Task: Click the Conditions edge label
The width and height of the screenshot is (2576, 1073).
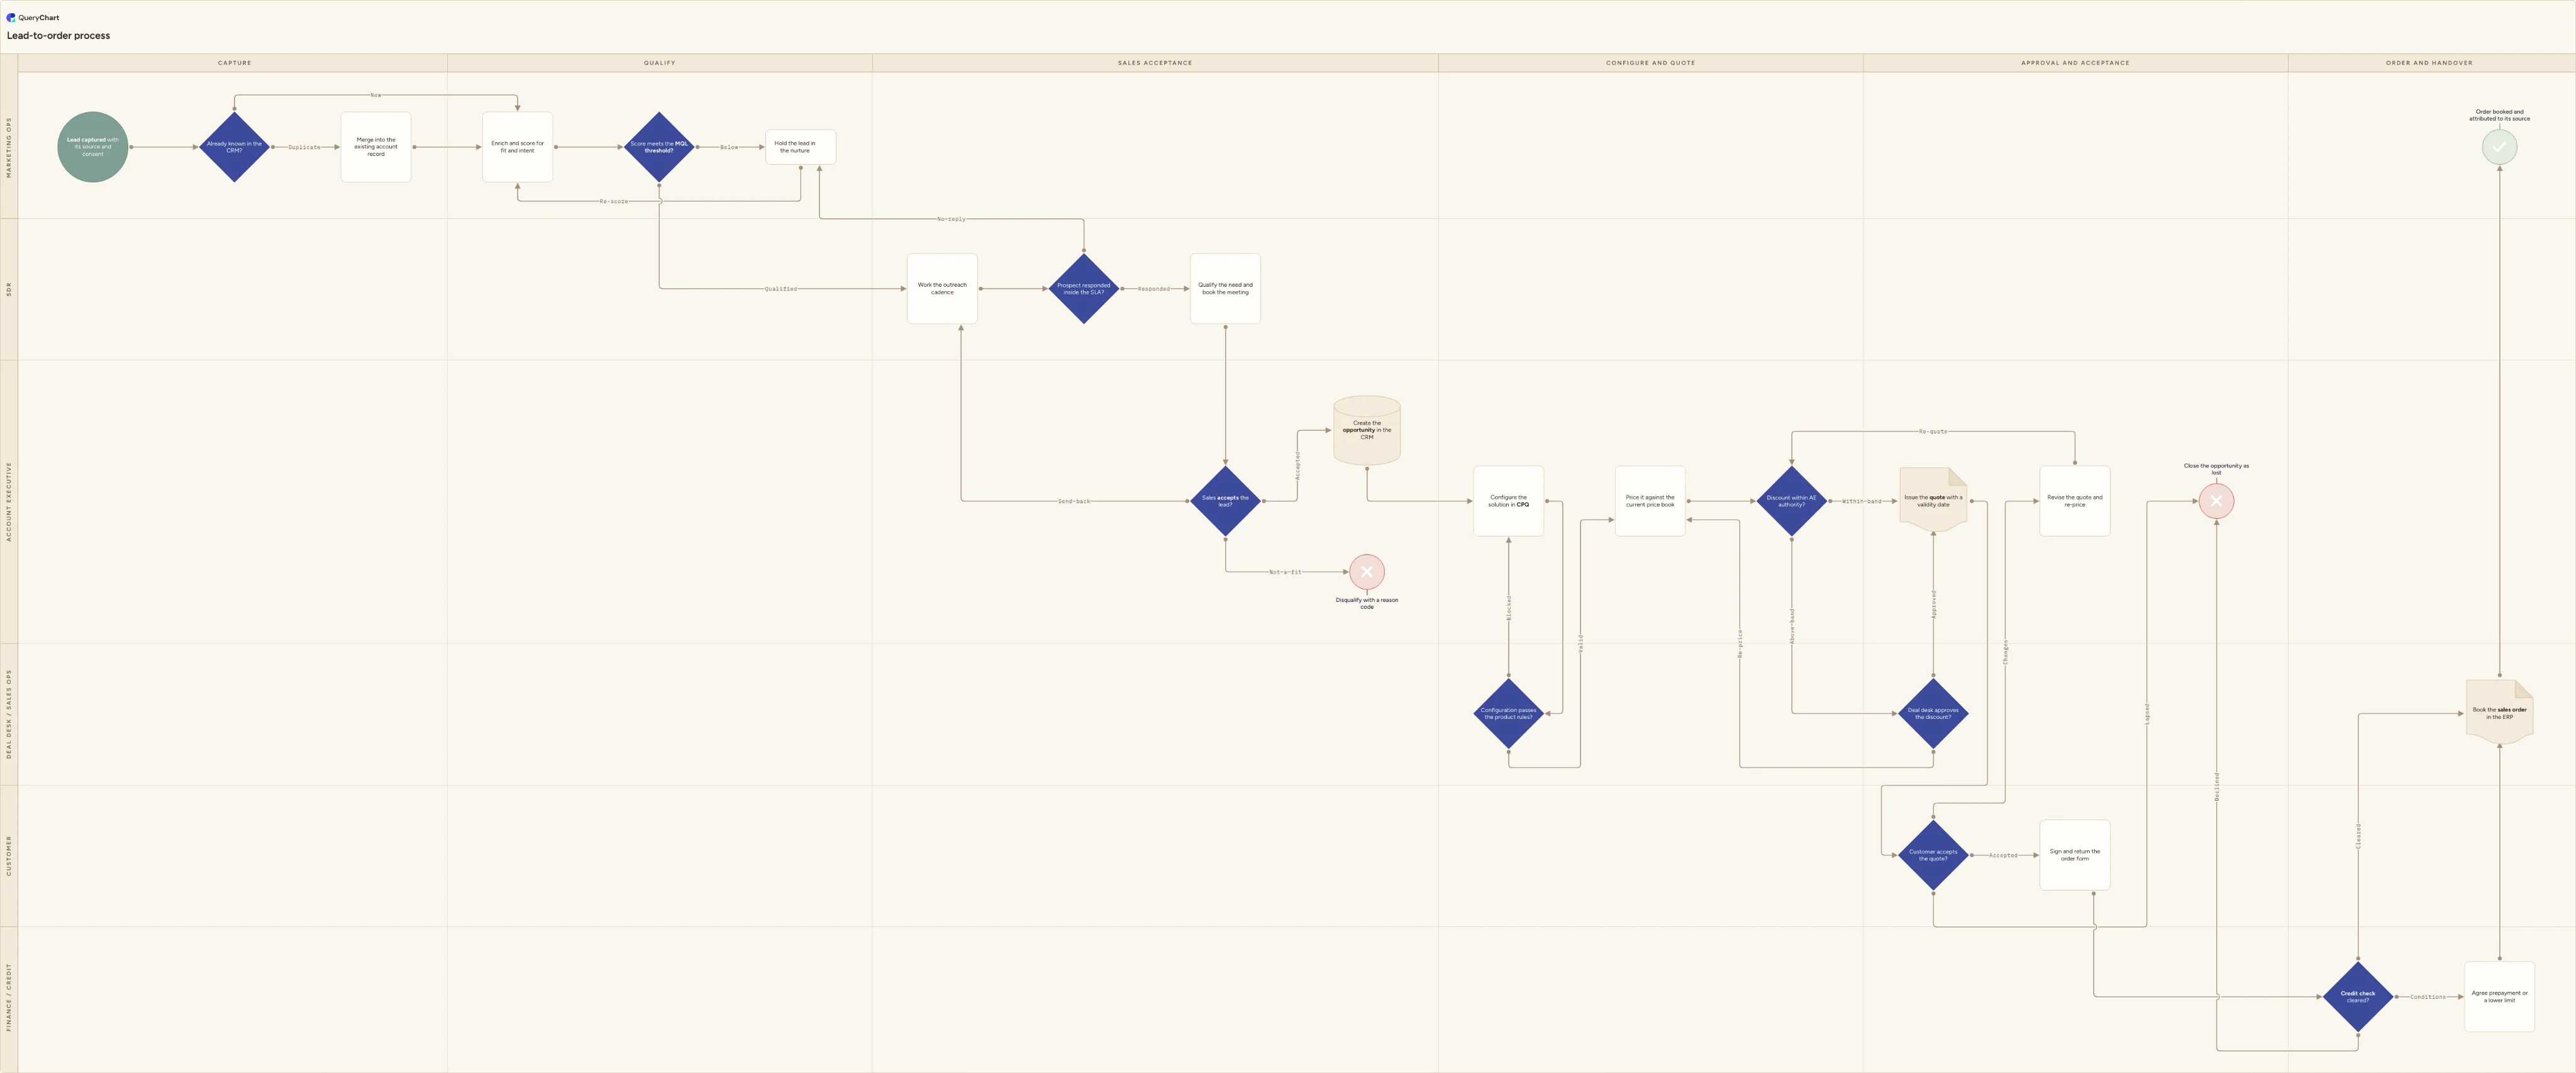Action: coord(2428,997)
